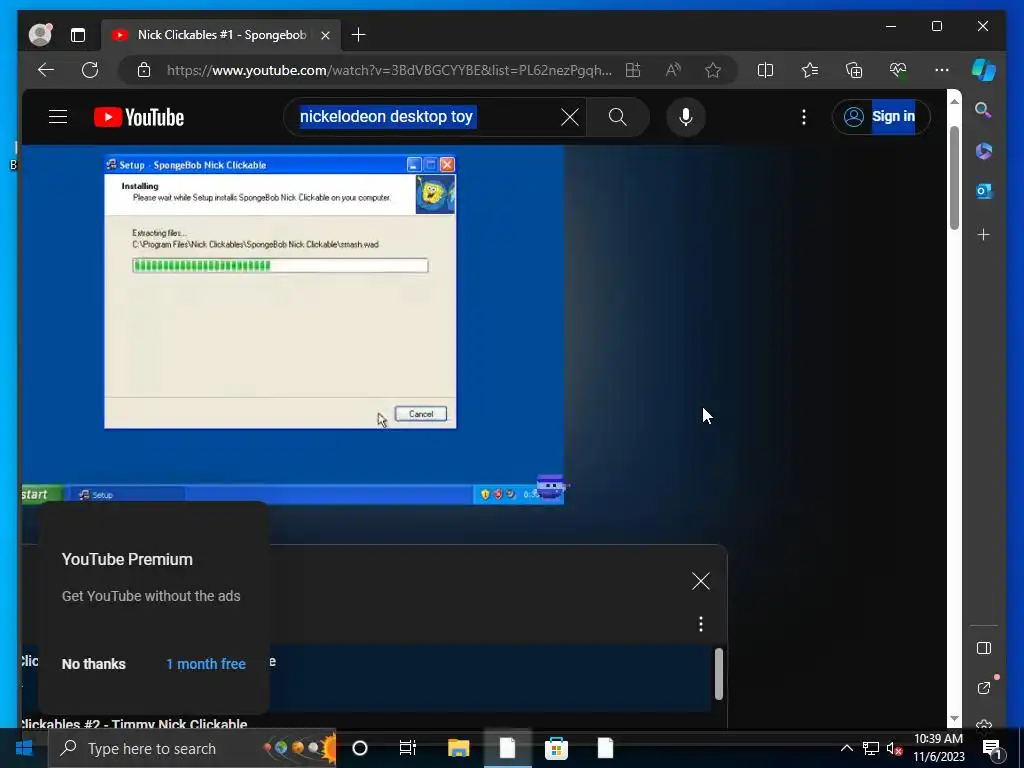Activate Read aloud in address bar
Viewport: 1024px width, 768px height.
coord(673,70)
